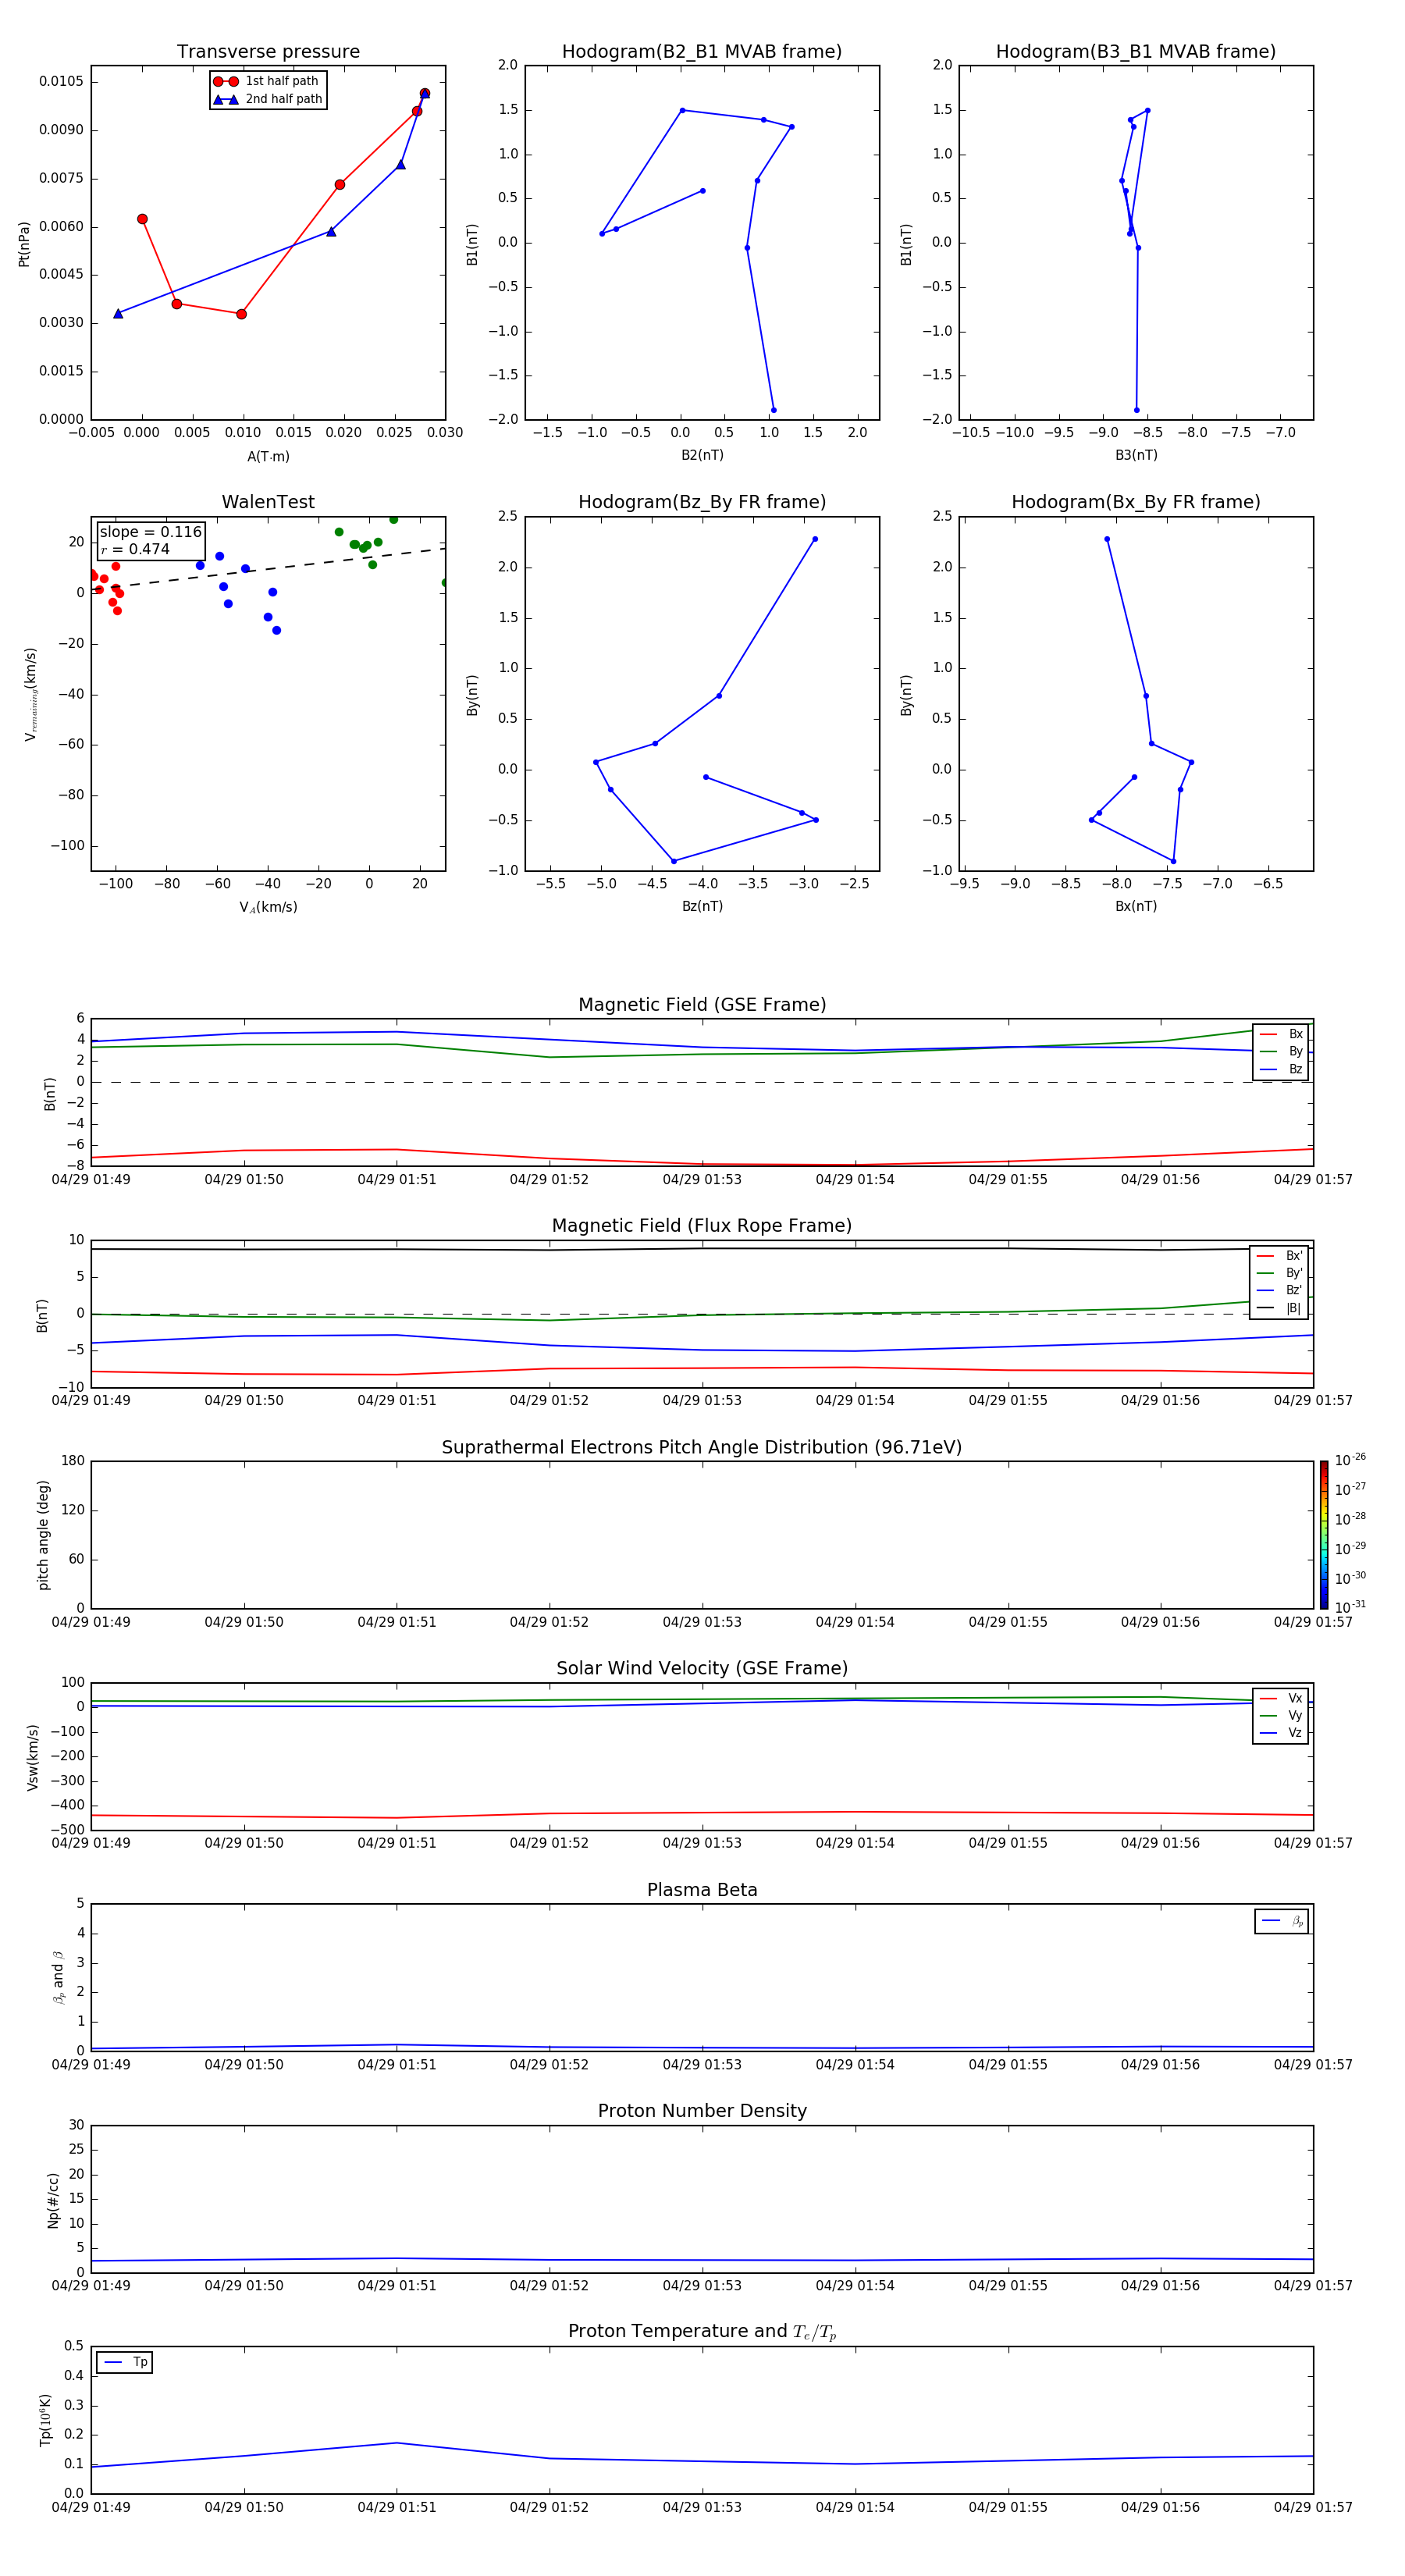
Task: Select "Vy" in the velocity legend
Action: (x=1281, y=1715)
